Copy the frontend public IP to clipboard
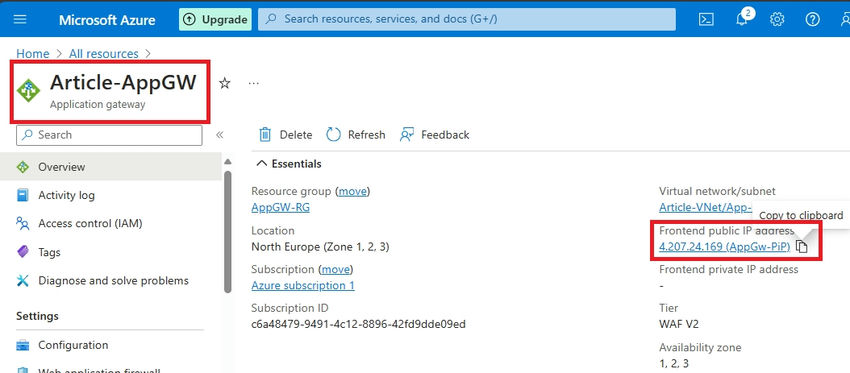Viewport: 850px width, 373px height. (802, 247)
